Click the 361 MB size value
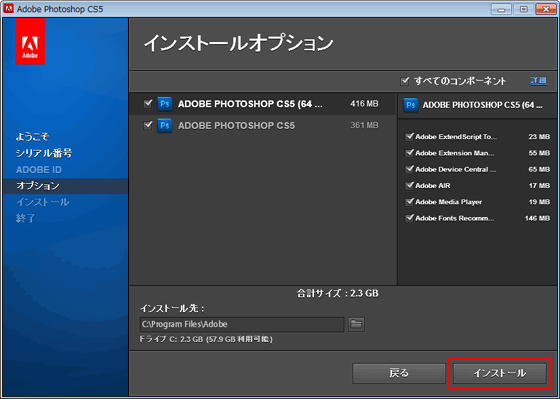Image resolution: width=560 pixels, height=399 pixels. tap(364, 125)
